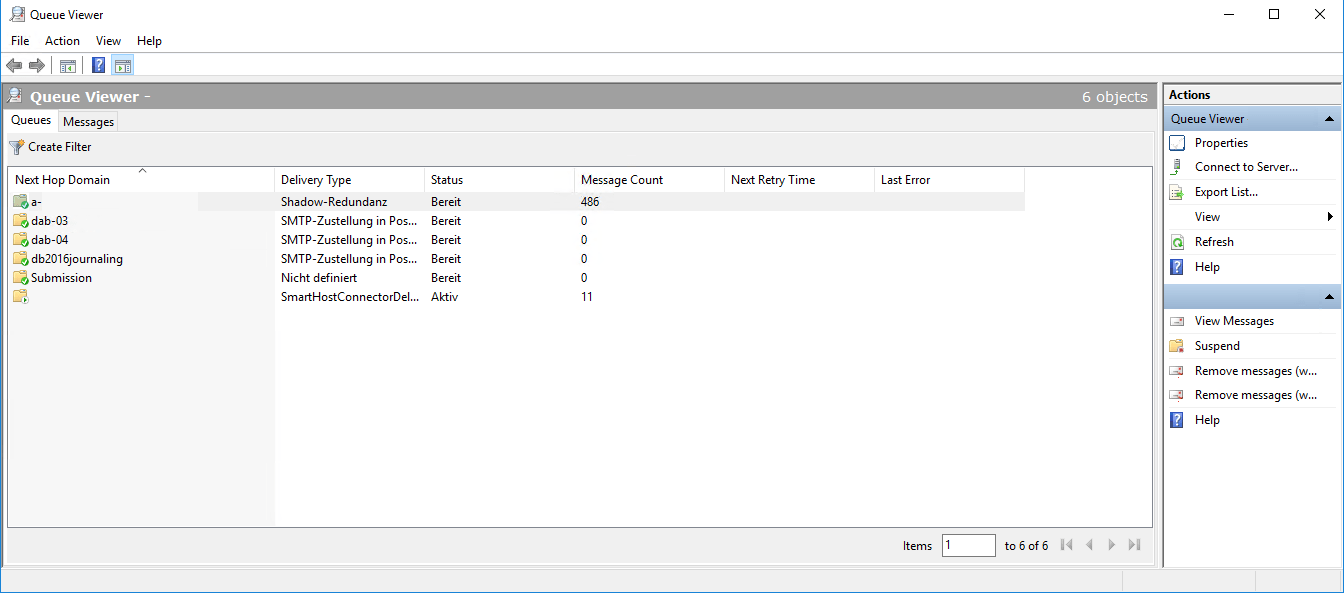Click the Show/Hide Console Tree toolbar icon
This screenshot has width=1344, height=593.
(68, 66)
